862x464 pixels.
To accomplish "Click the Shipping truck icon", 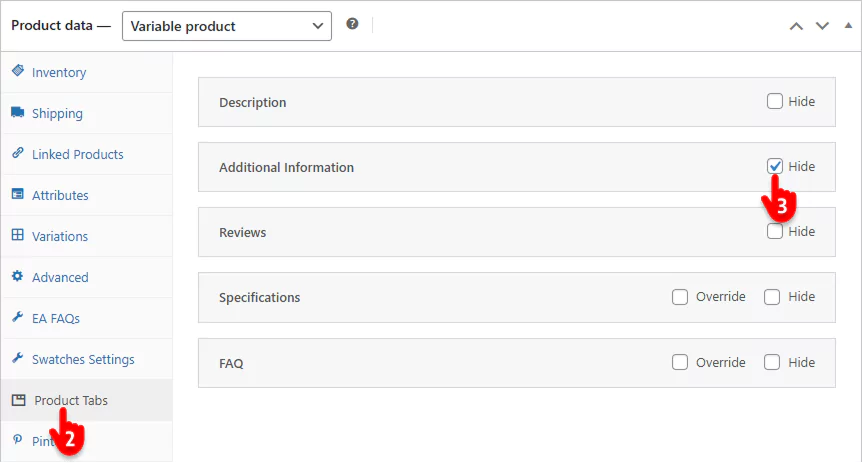I will coord(17,113).
